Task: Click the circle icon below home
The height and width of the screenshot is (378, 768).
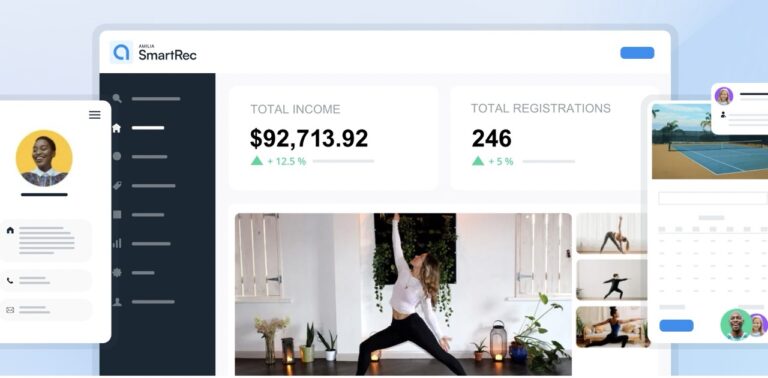Action: point(117,156)
